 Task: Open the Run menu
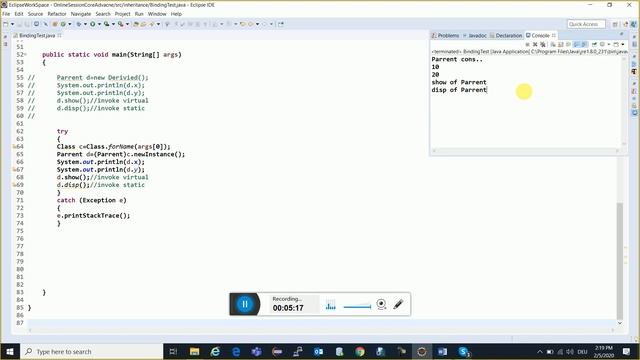tap(139, 14)
